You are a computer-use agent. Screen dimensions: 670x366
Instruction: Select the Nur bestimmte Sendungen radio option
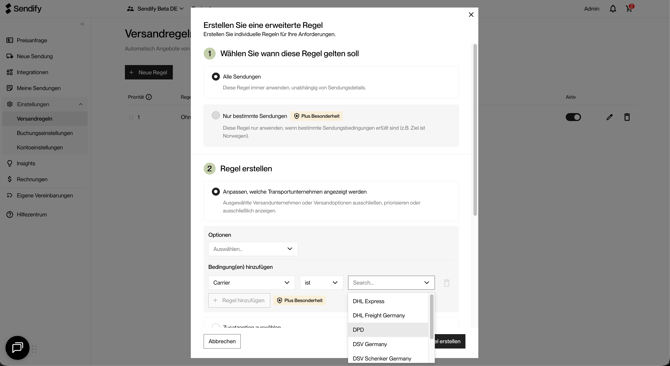coord(216,115)
